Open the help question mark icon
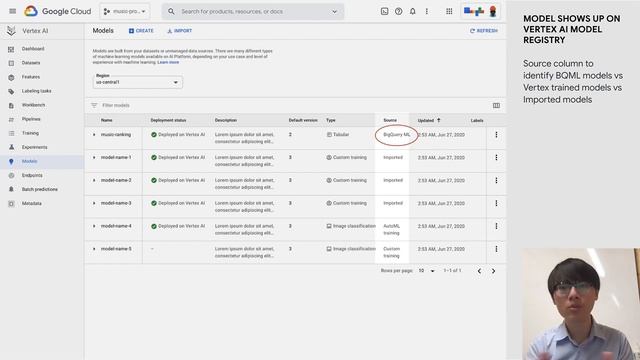 398,11
